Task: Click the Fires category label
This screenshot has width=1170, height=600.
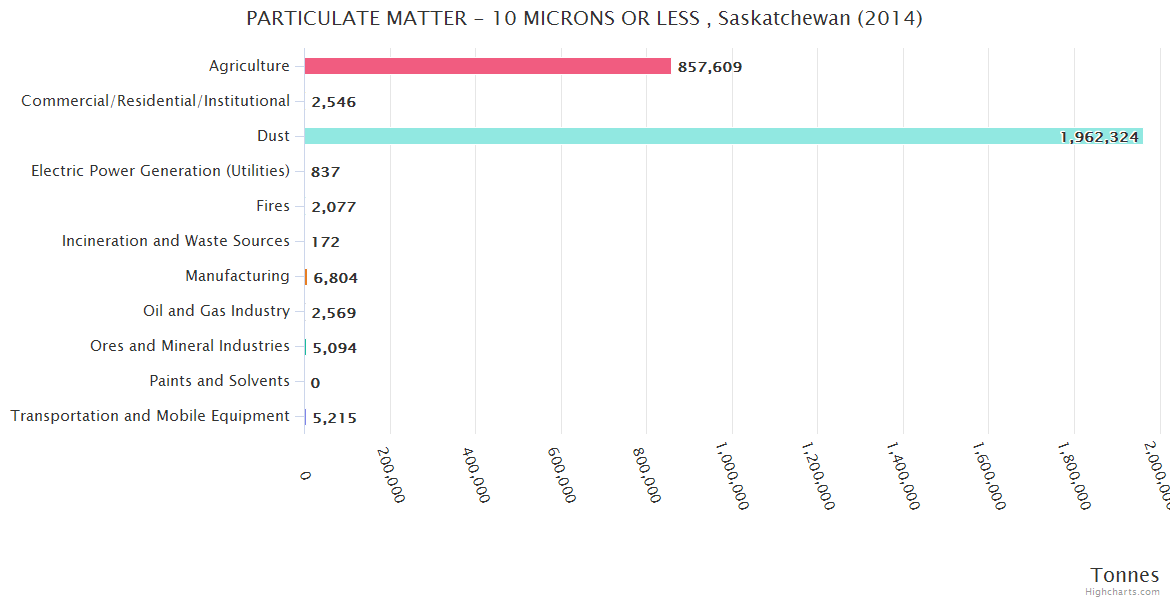Action: pyautogui.click(x=273, y=206)
